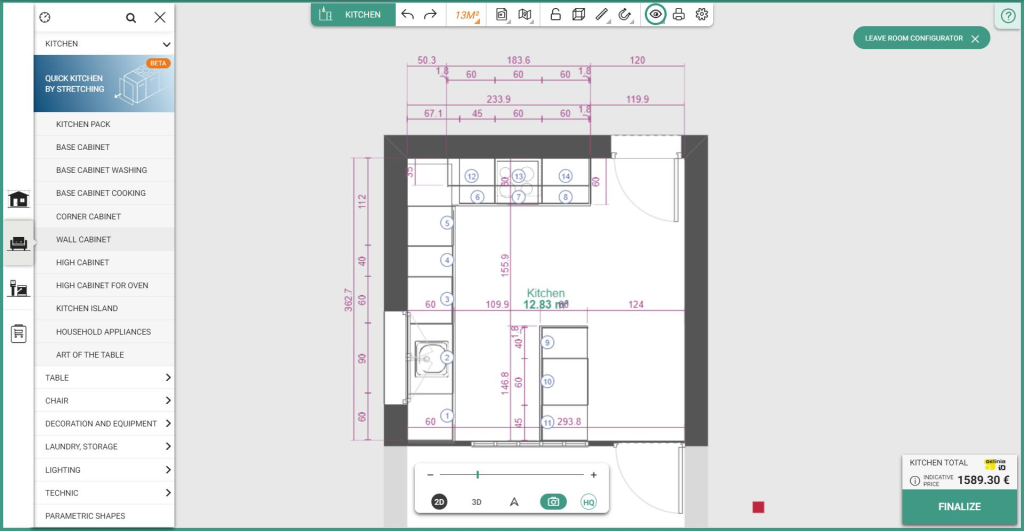The height and width of the screenshot is (531, 1024).
Task: Open the help question mark icon
Action: point(1008,16)
